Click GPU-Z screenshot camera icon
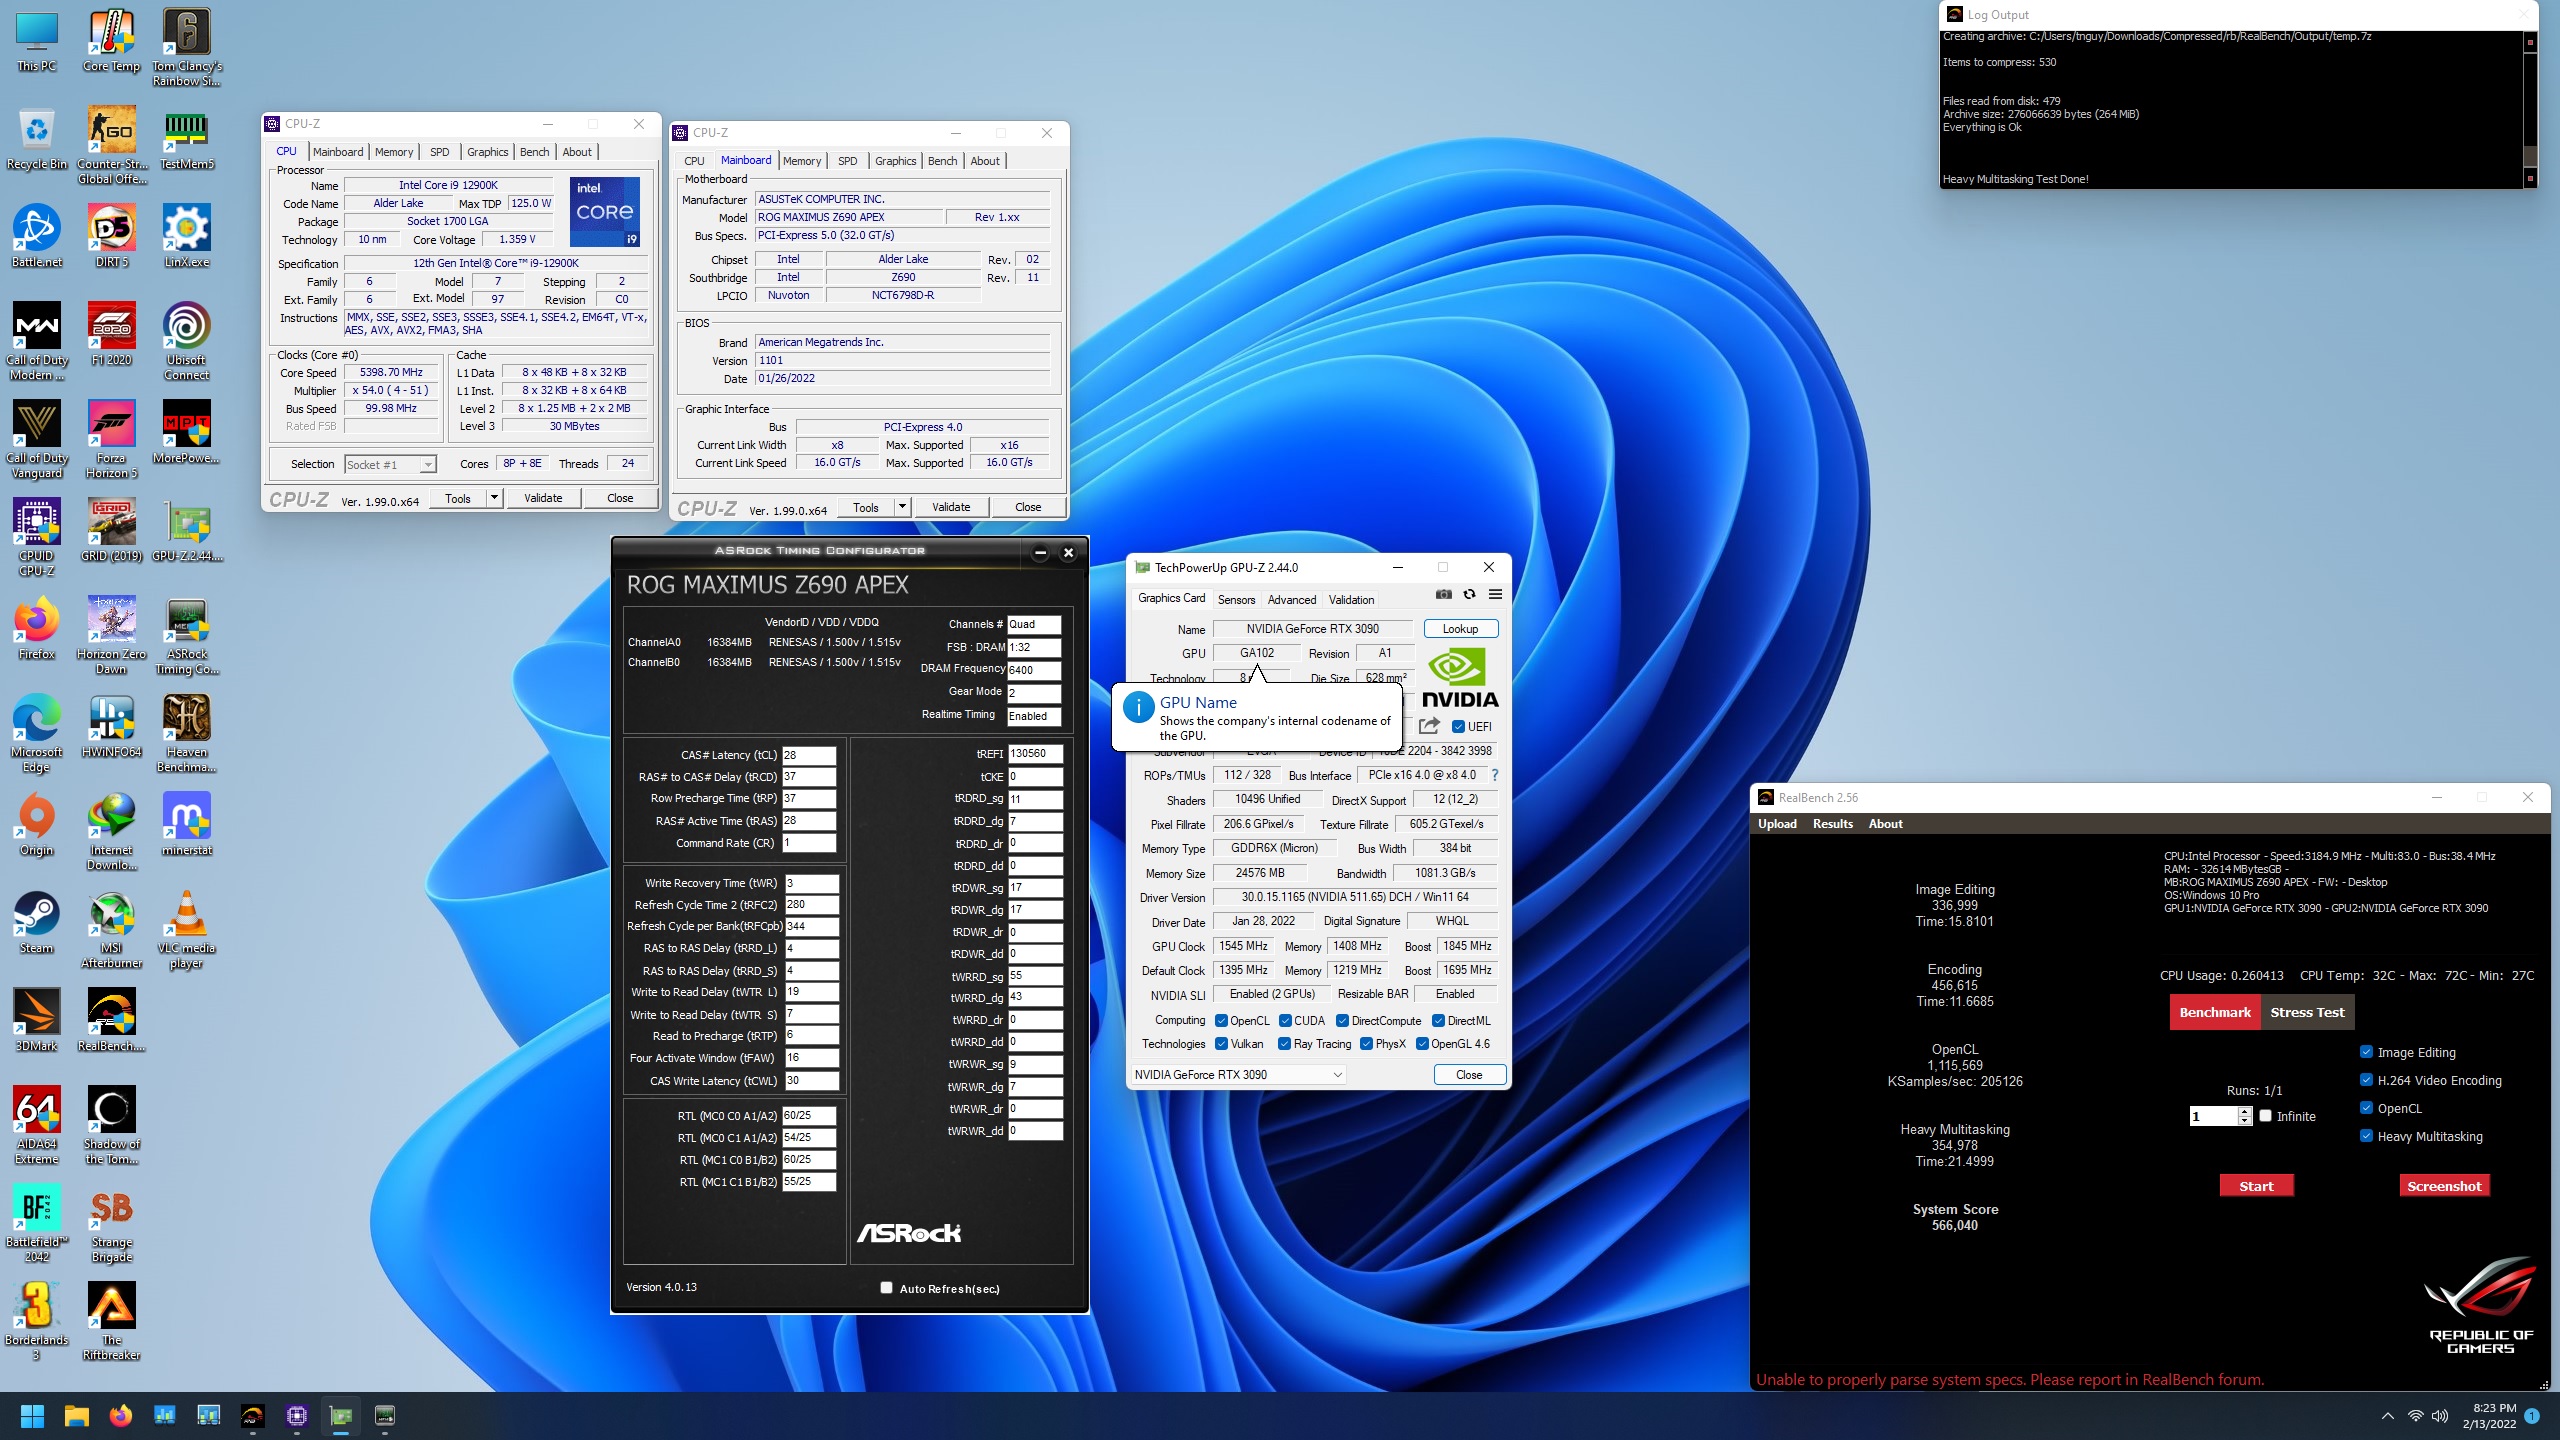 (1443, 594)
